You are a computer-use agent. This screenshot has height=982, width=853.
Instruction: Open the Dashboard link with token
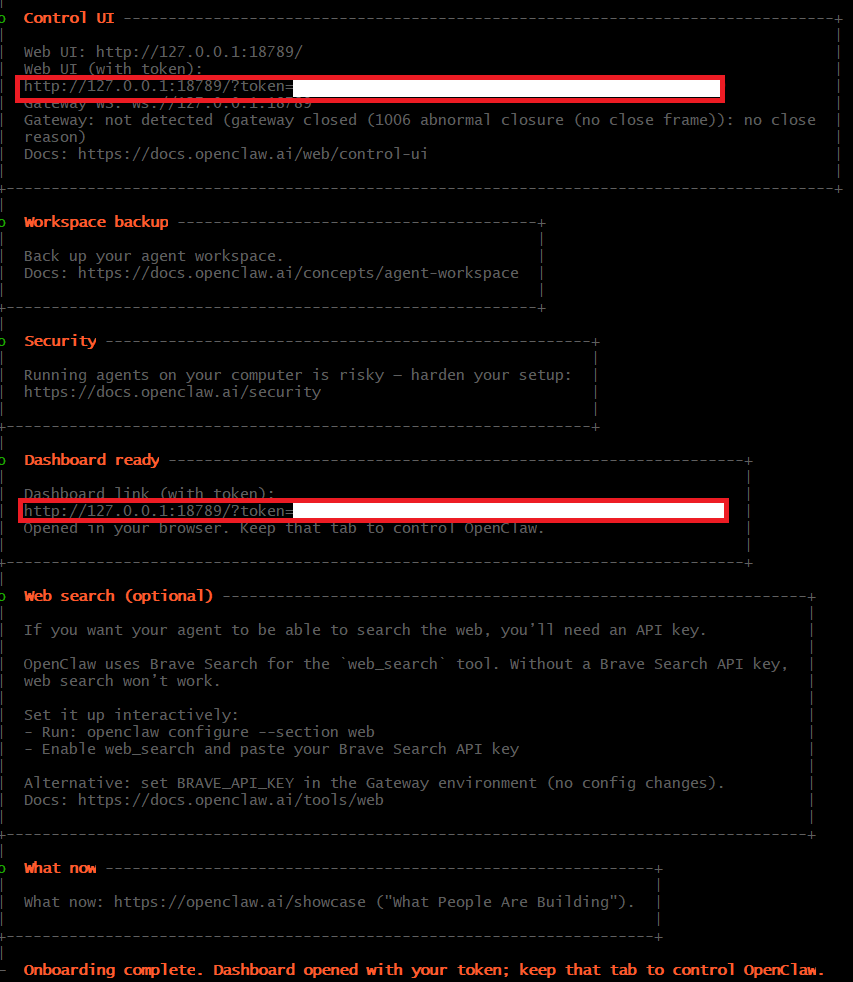coord(373,511)
